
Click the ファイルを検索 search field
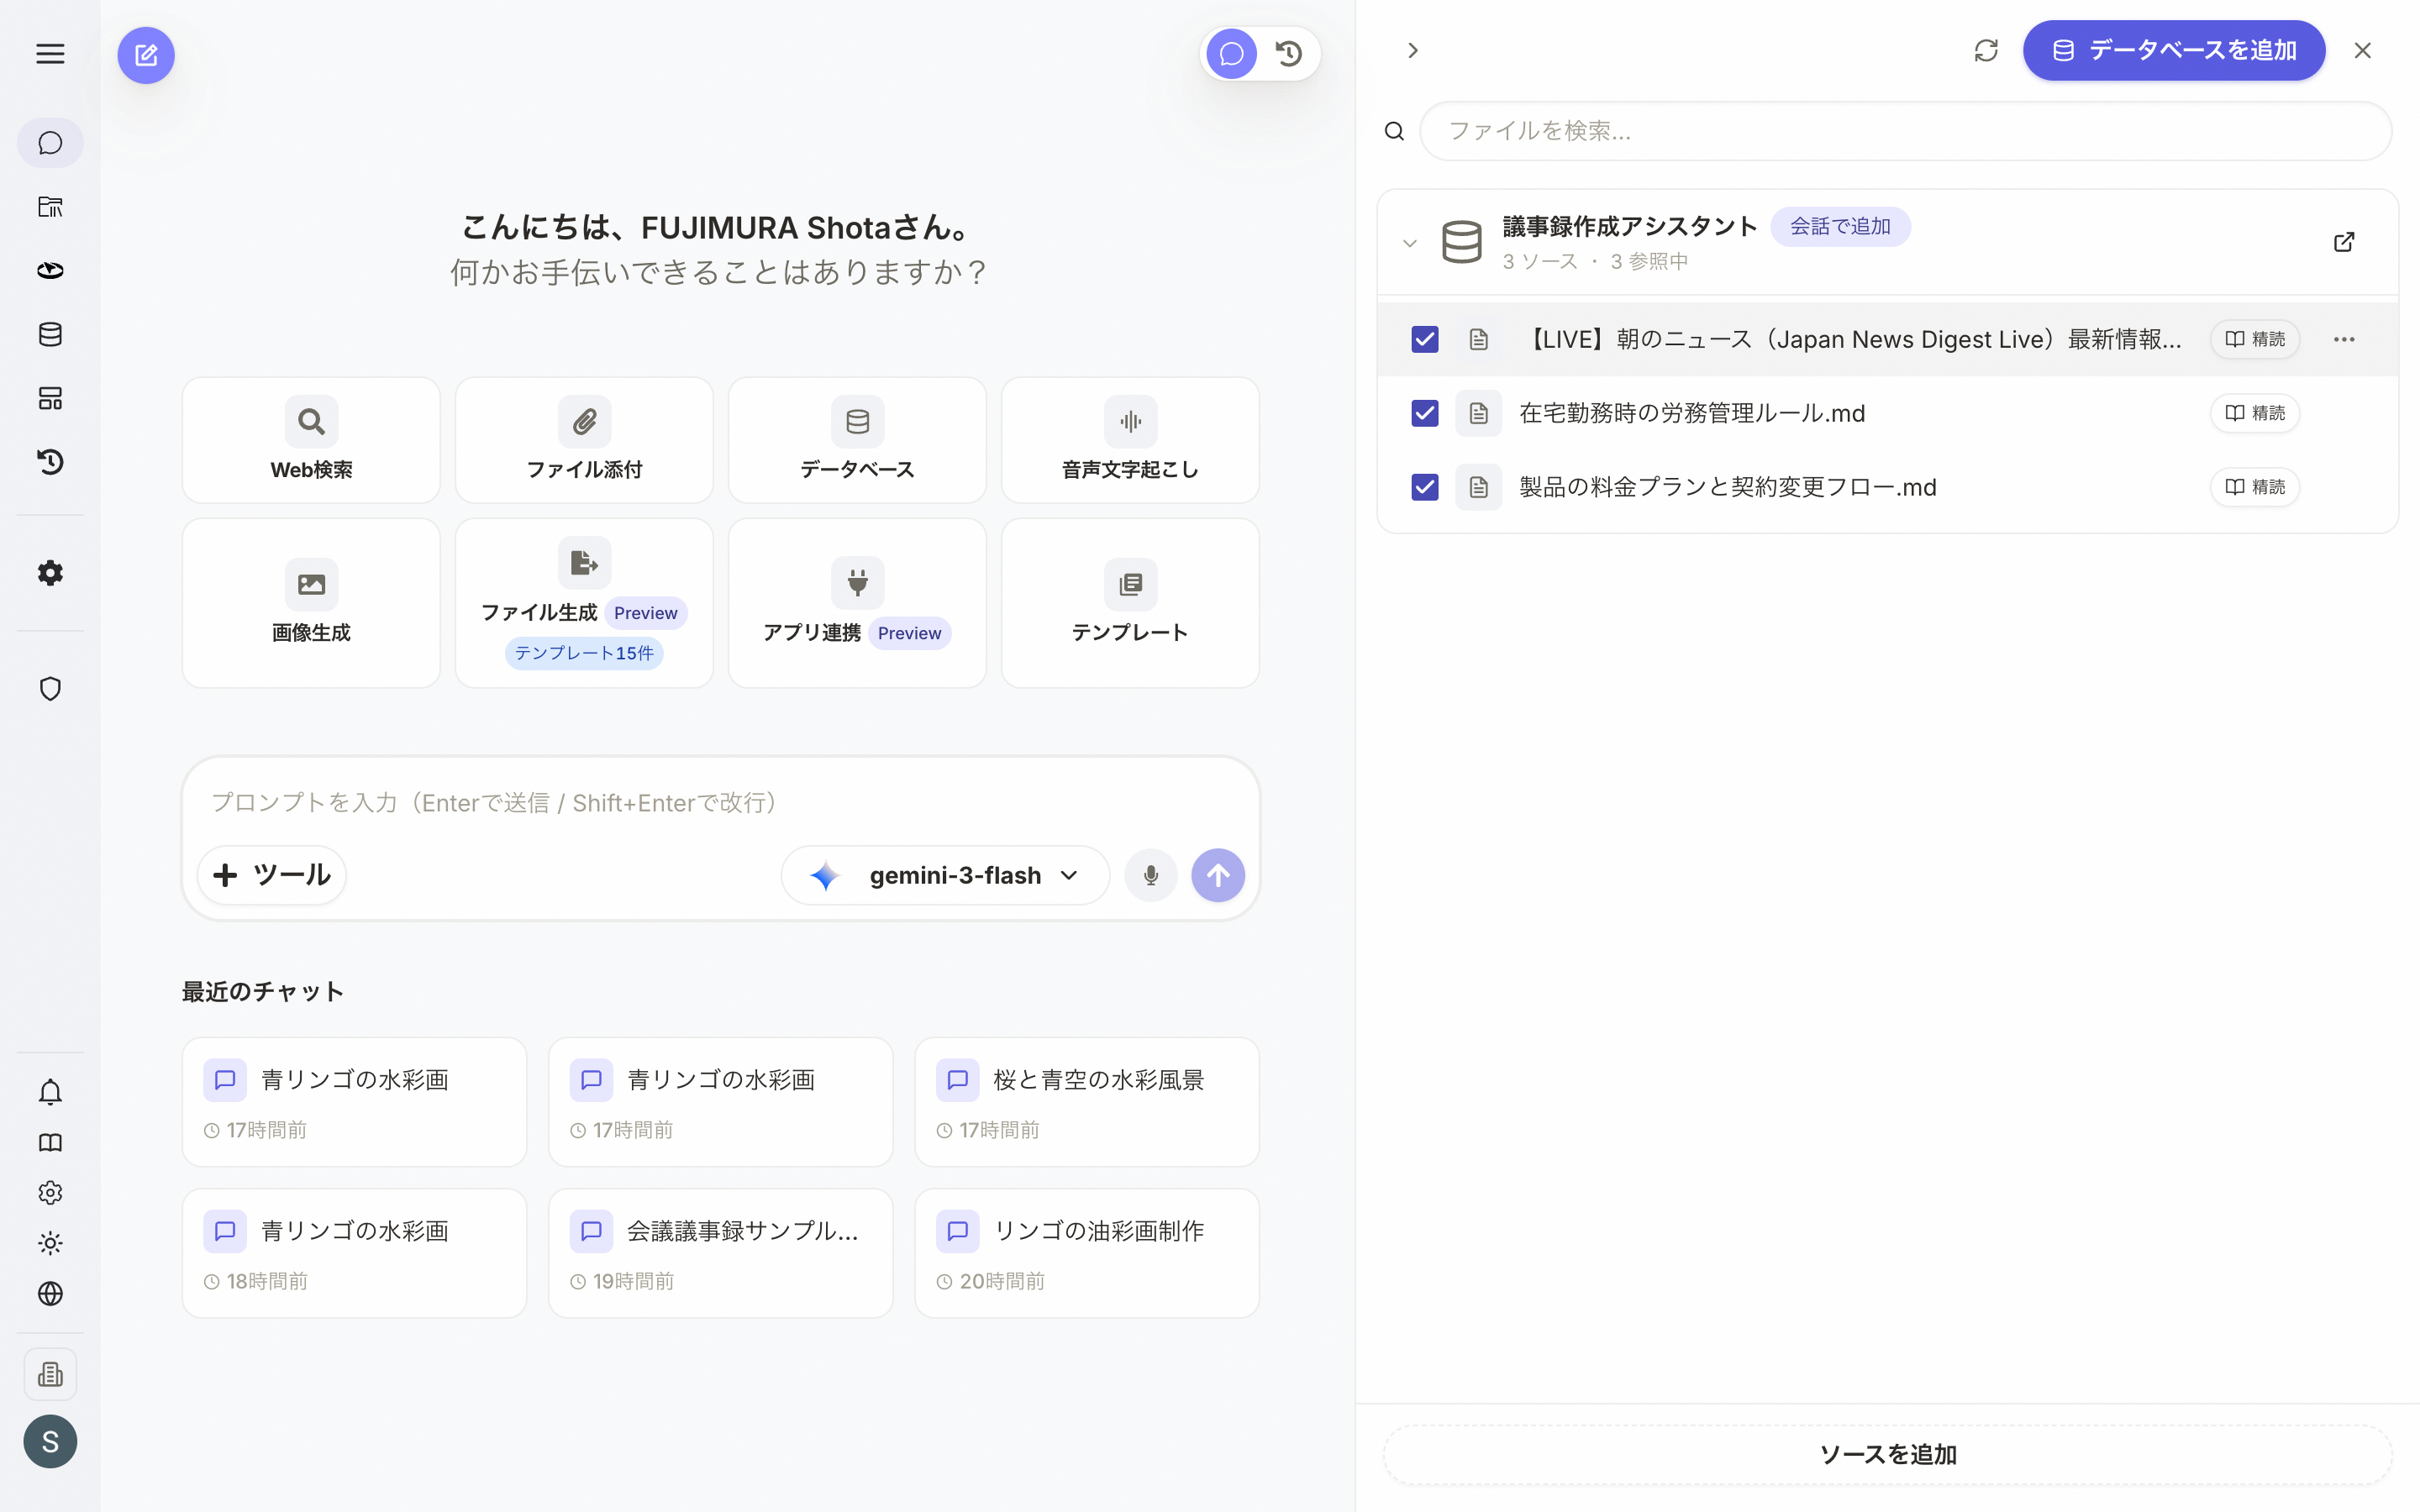point(1905,131)
